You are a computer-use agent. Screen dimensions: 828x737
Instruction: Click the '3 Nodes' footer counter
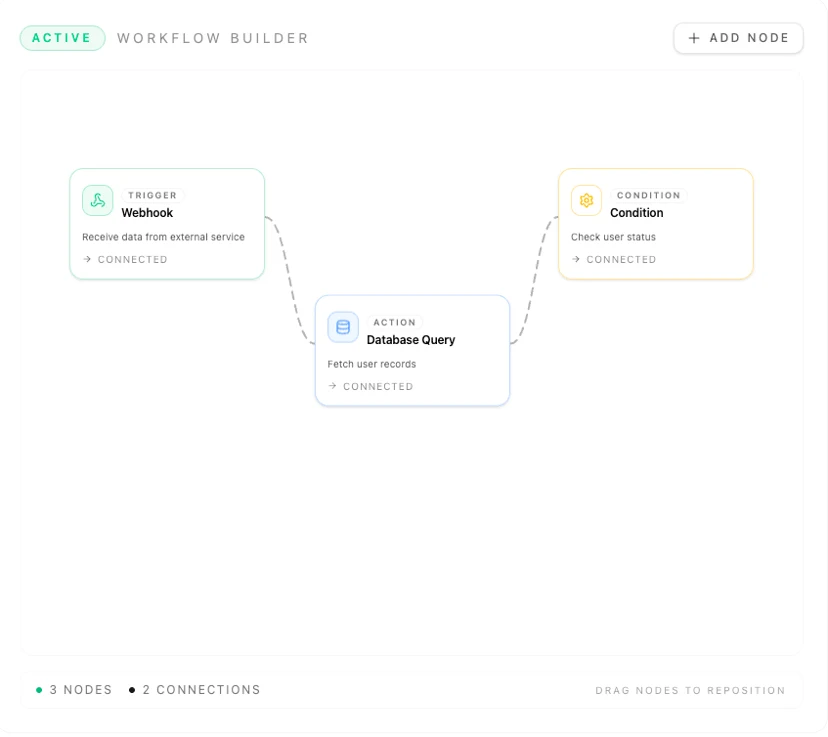pos(81,690)
